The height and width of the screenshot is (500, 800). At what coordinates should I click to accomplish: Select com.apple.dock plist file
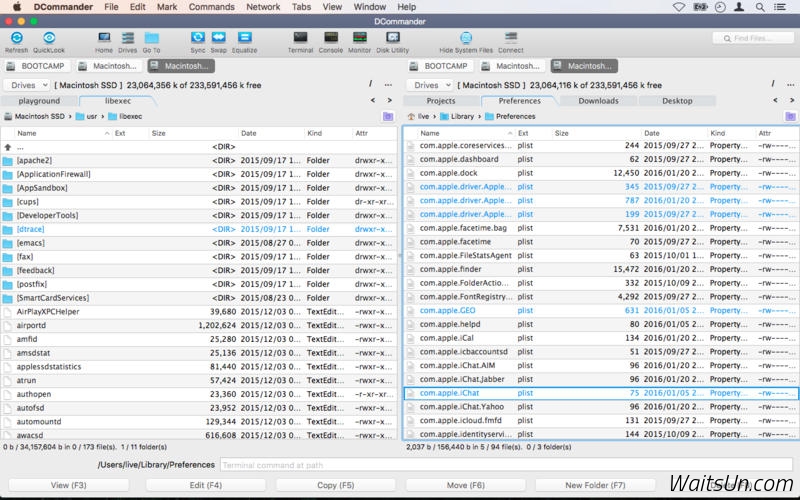pos(601,173)
